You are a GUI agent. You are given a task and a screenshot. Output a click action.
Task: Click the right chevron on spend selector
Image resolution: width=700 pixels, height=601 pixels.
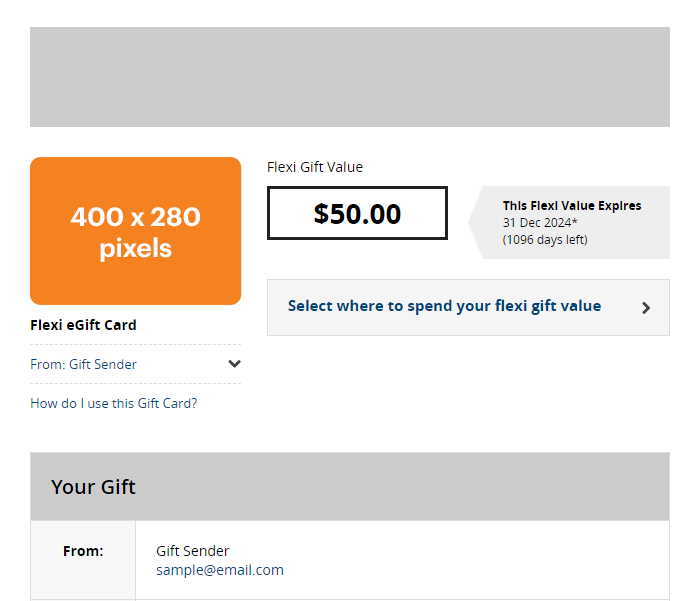click(x=646, y=308)
